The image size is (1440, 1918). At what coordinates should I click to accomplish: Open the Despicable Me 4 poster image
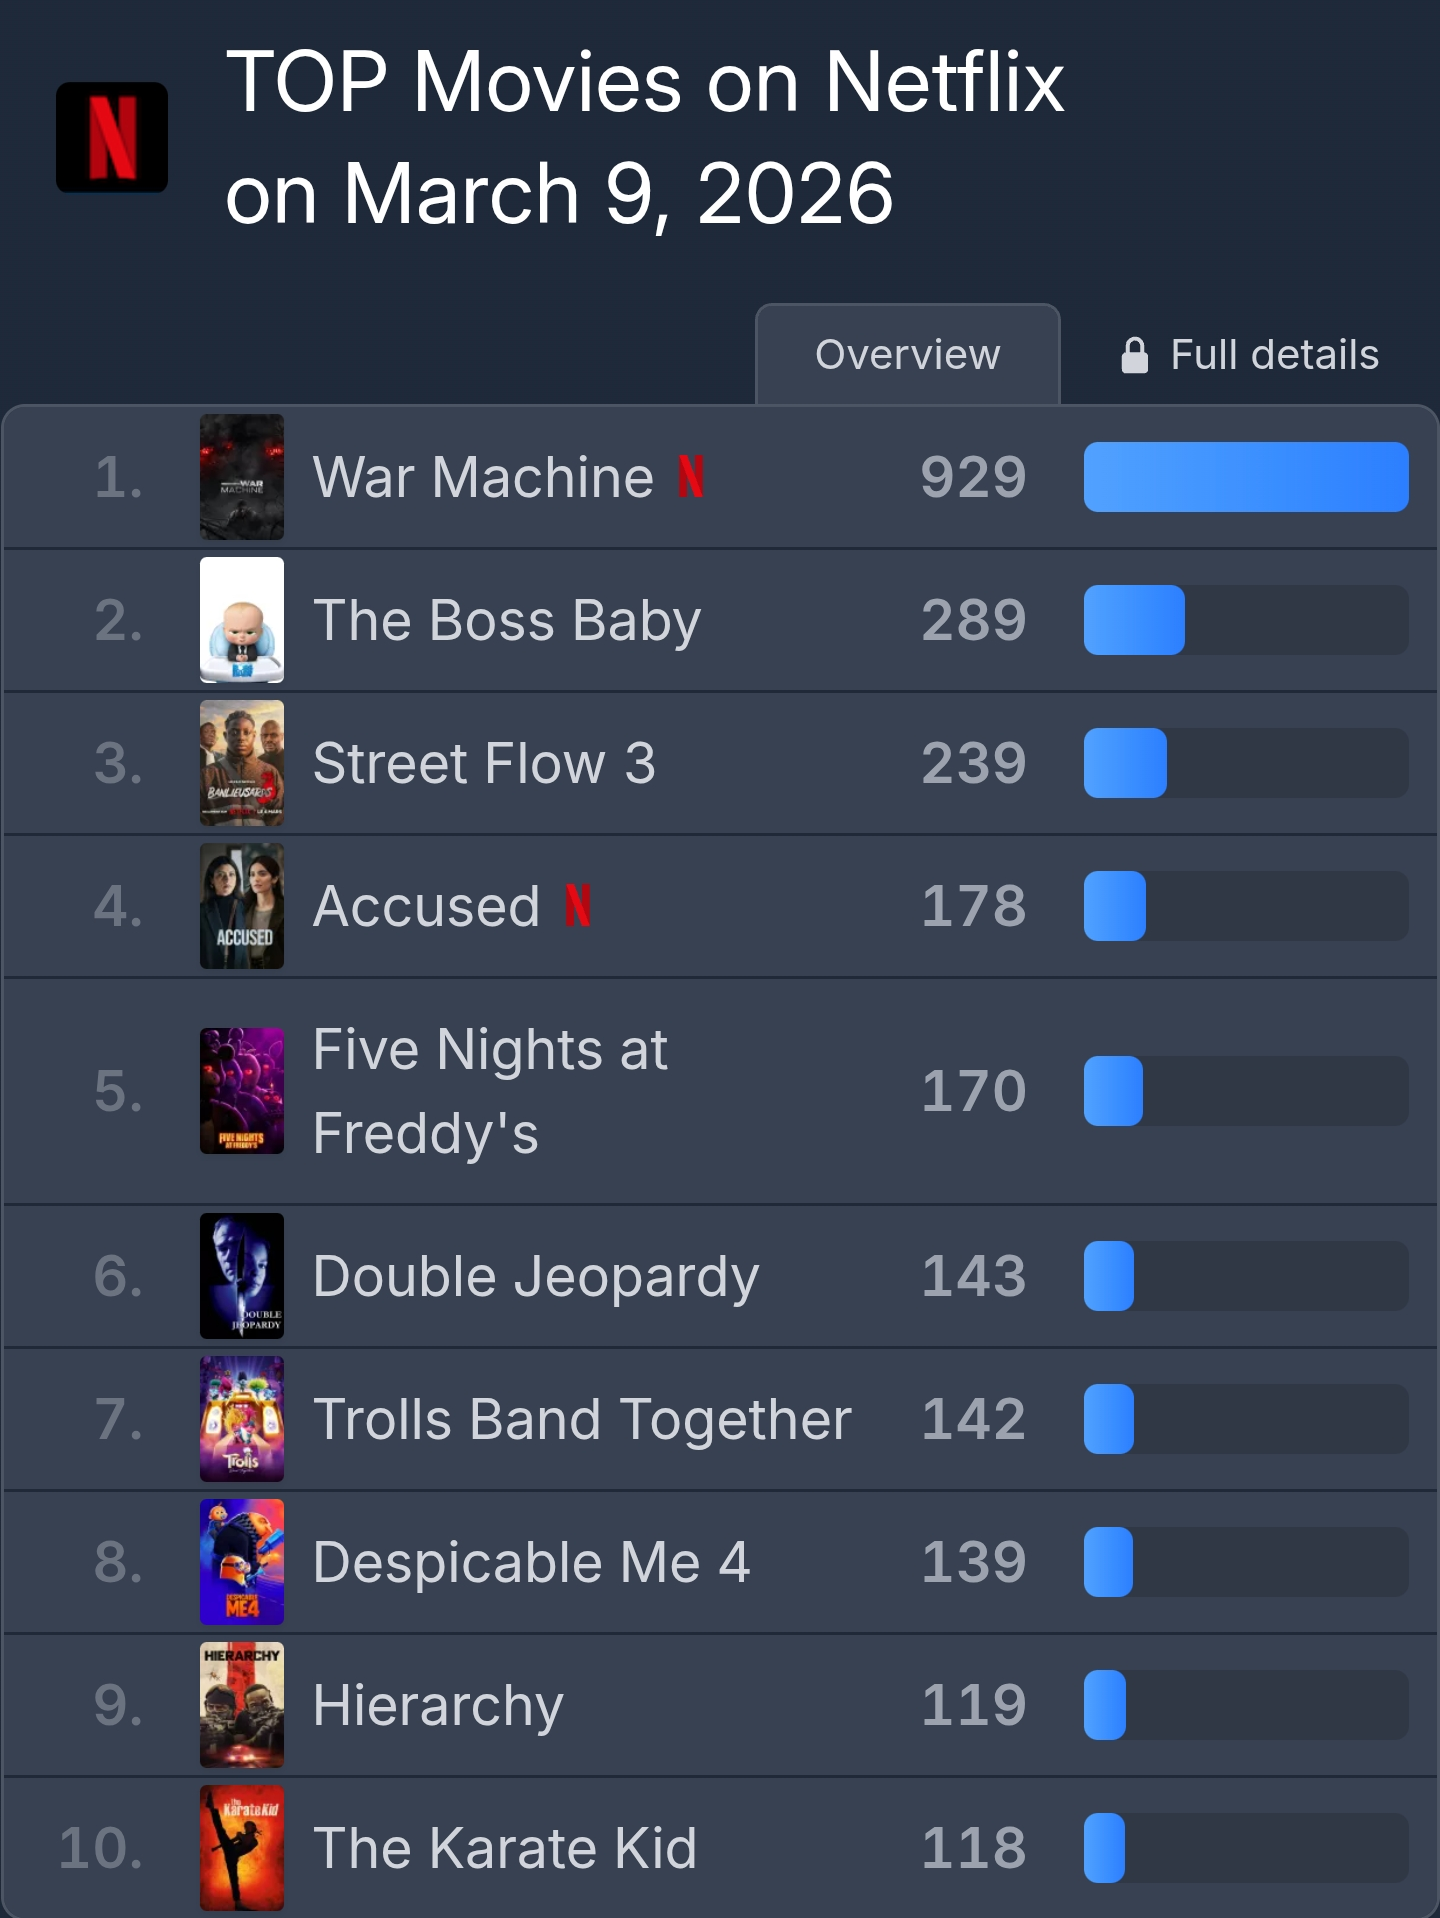242,1562
